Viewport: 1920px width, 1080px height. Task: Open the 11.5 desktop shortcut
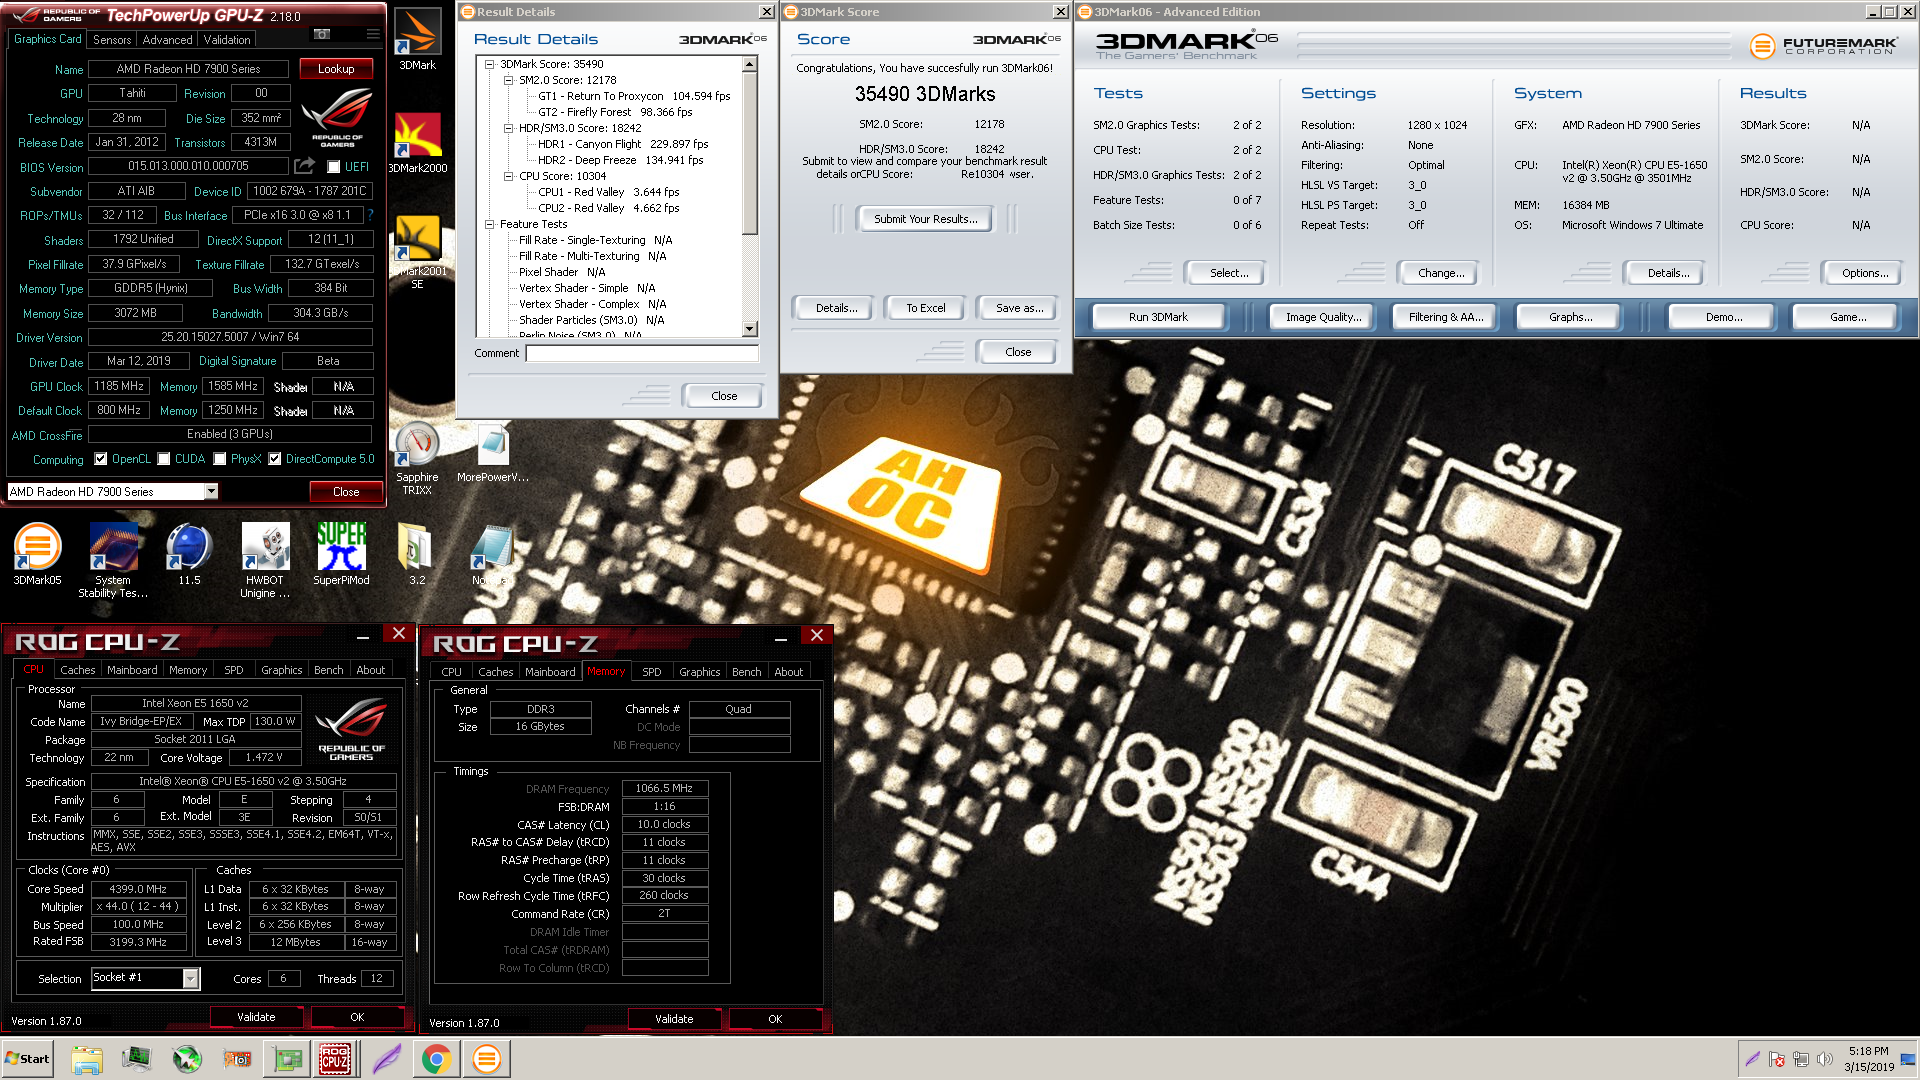click(x=189, y=554)
